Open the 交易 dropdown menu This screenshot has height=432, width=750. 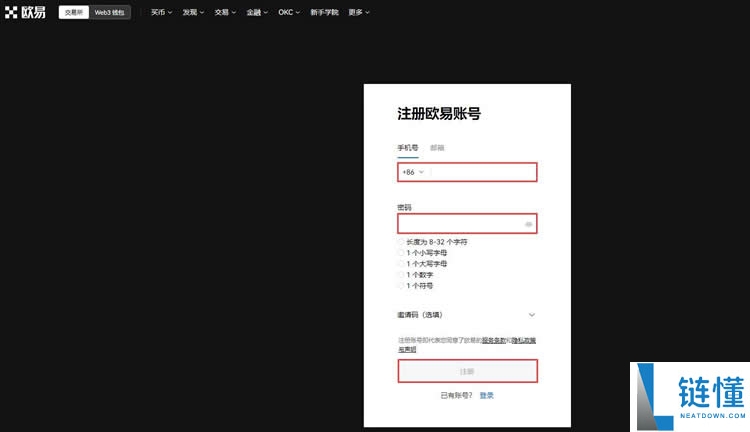tap(225, 12)
